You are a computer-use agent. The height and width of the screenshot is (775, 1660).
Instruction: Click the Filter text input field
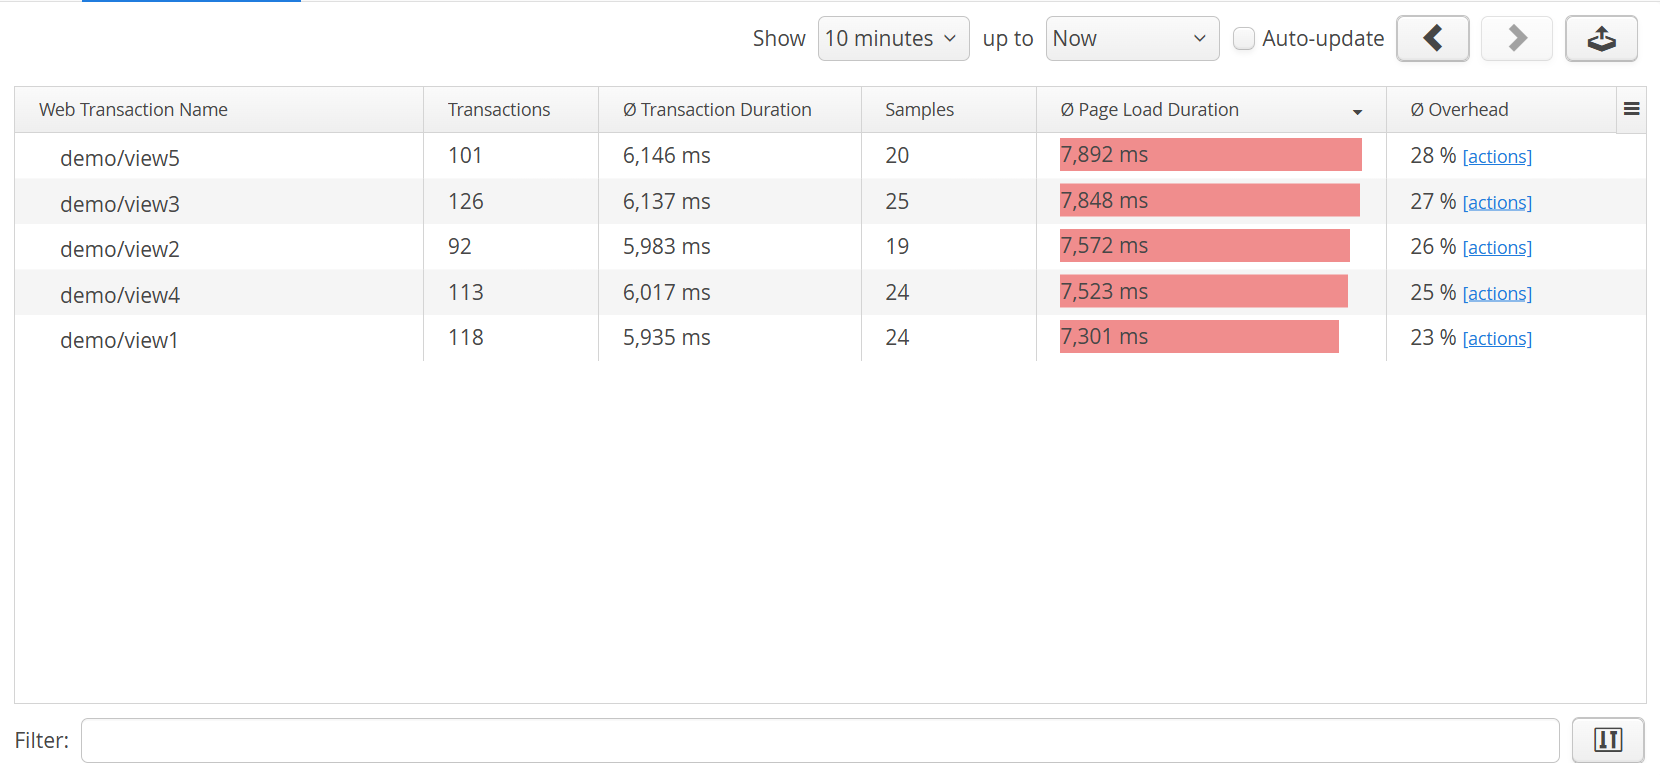(x=820, y=740)
